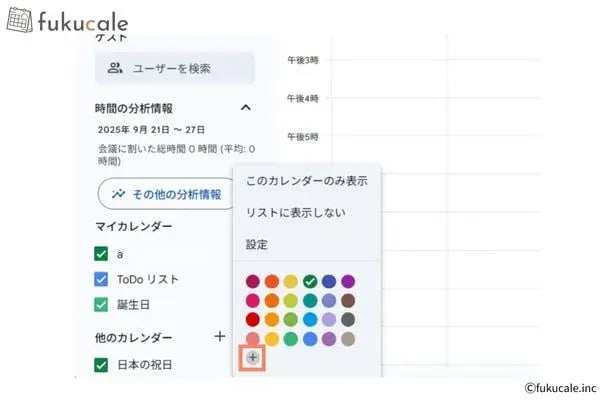The image size is (600, 400).
Task: Click the people icon in the user search box
Action: 115,68
